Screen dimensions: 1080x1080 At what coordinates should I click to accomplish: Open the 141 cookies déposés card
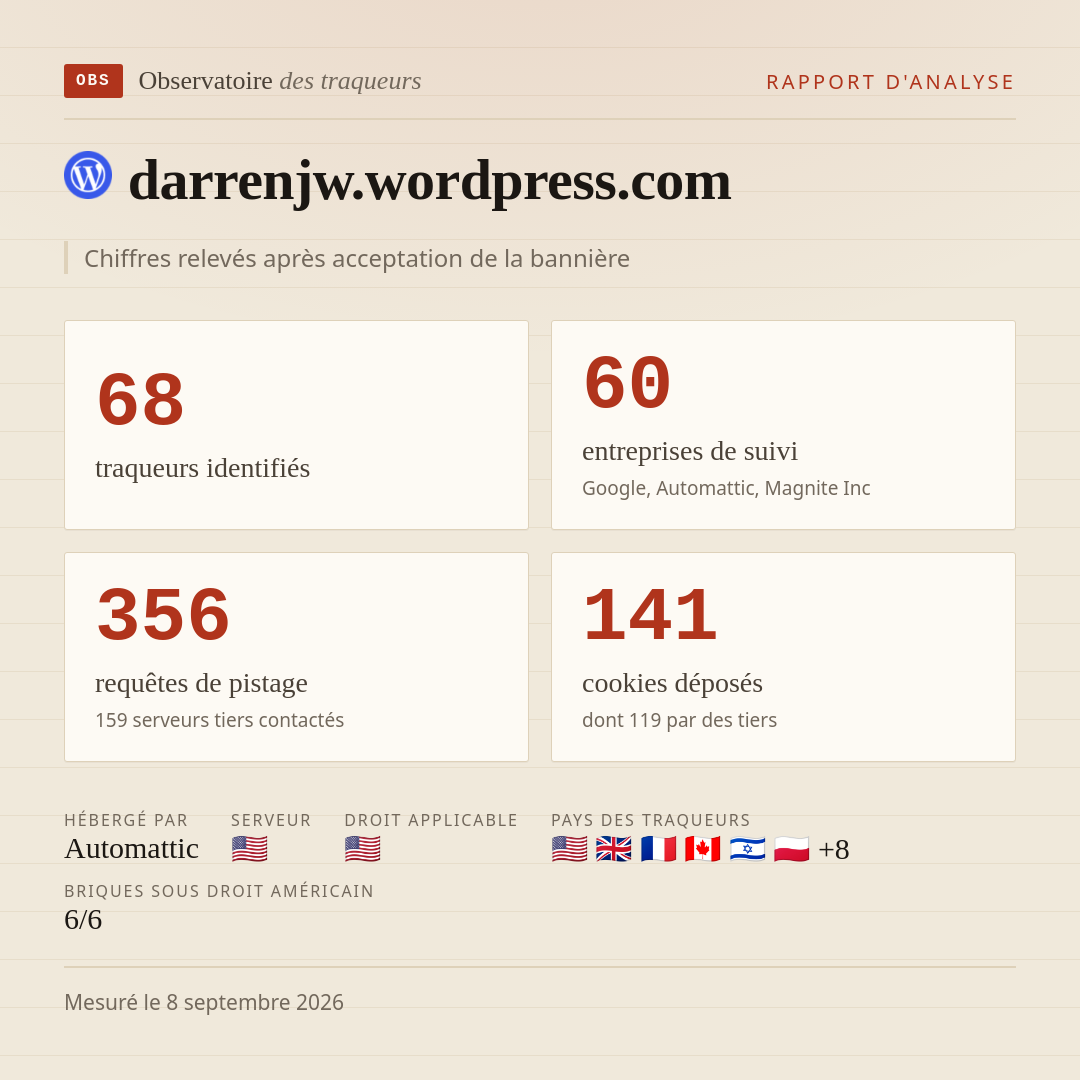[783, 657]
